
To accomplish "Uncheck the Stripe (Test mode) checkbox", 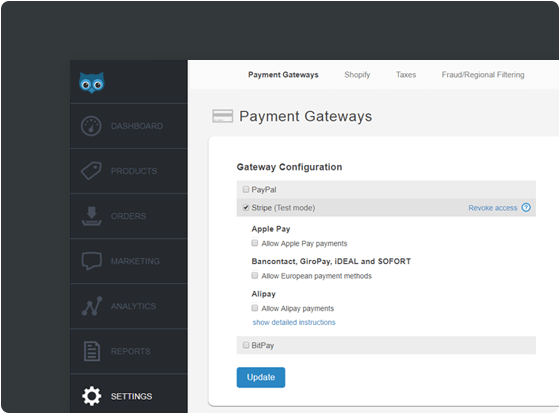I will click(246, 208).
